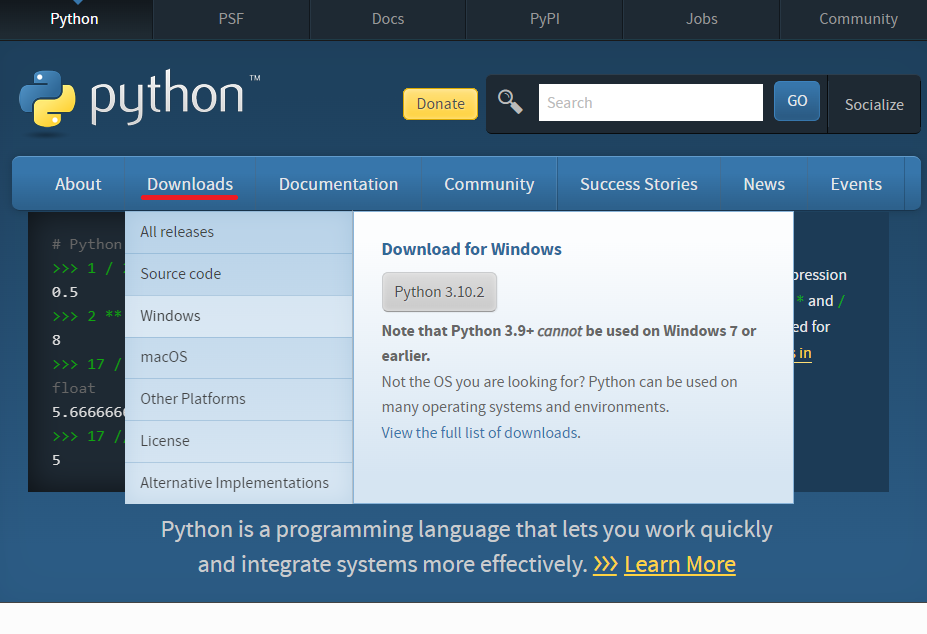Focus the Search input field
The image size is (927, 634).
tap(651, 102)
